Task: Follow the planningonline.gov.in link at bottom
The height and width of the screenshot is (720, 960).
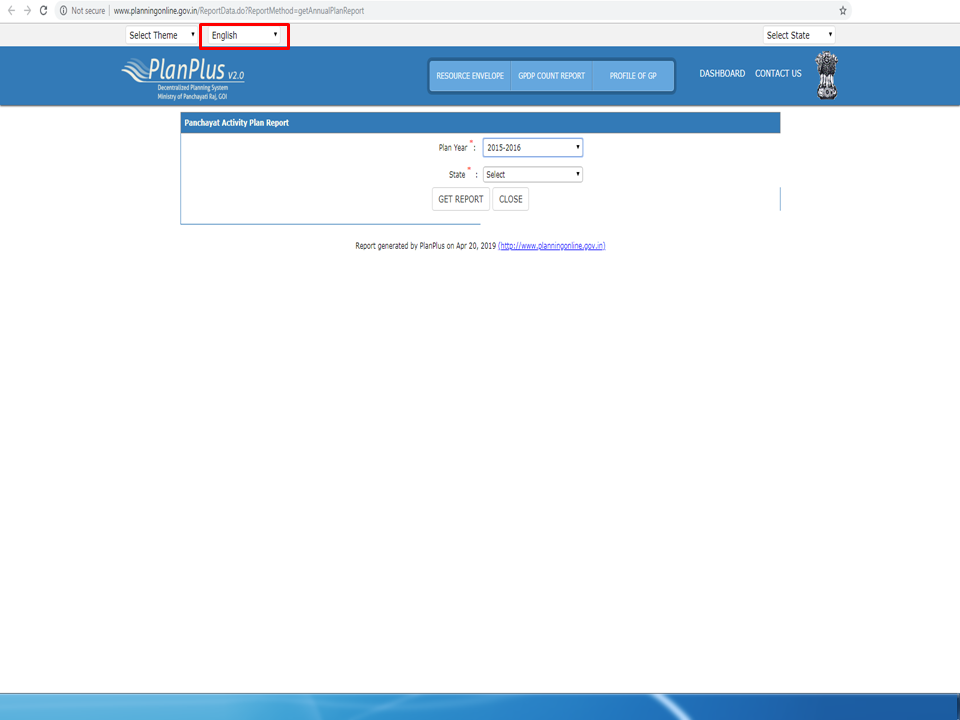Action: pos(553,245)
